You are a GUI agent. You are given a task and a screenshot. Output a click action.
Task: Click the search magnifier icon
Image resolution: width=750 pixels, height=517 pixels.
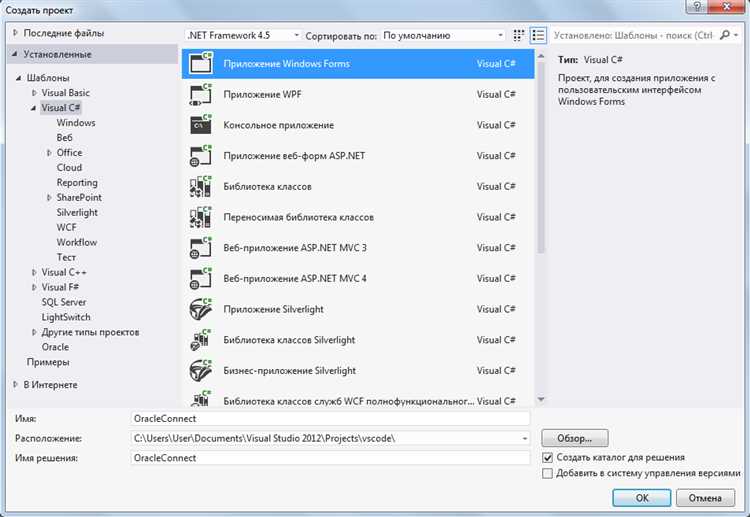[725, 35]
